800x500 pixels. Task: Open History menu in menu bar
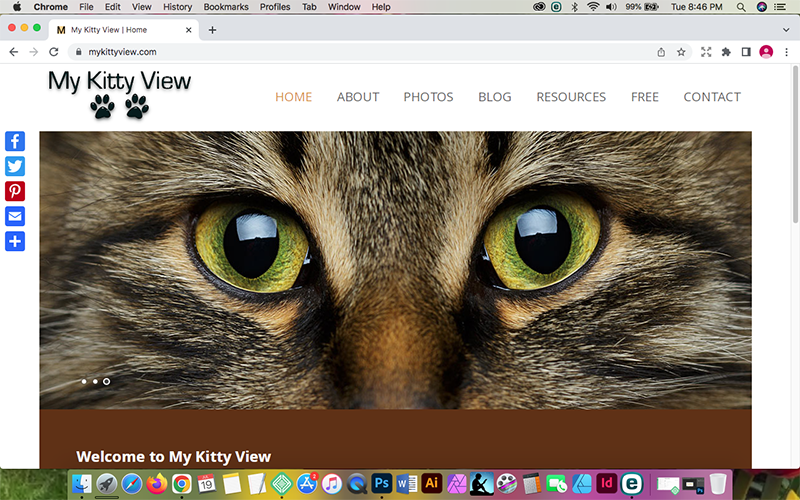pos(177,7)
